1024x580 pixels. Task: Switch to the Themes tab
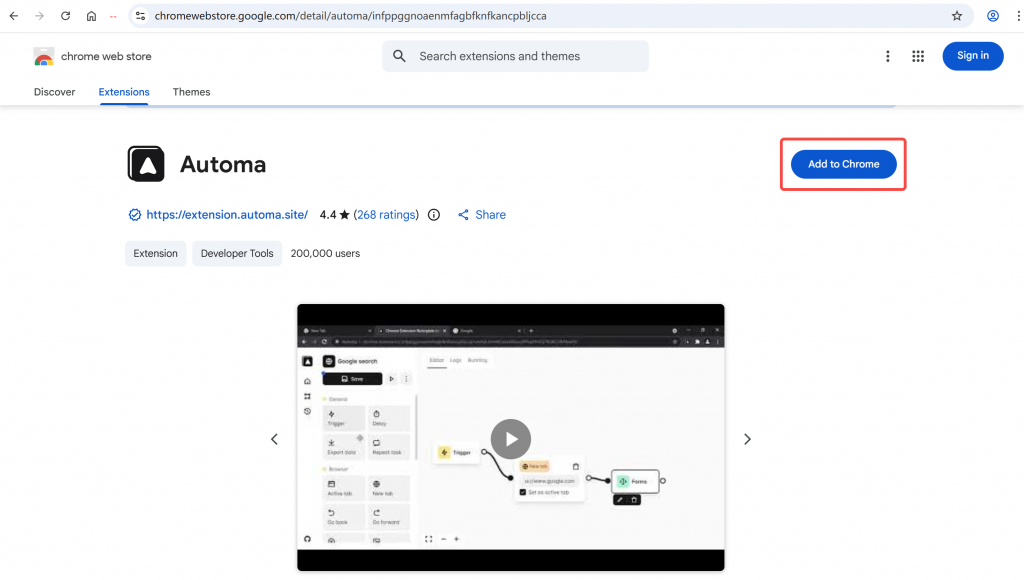point(191,92)
